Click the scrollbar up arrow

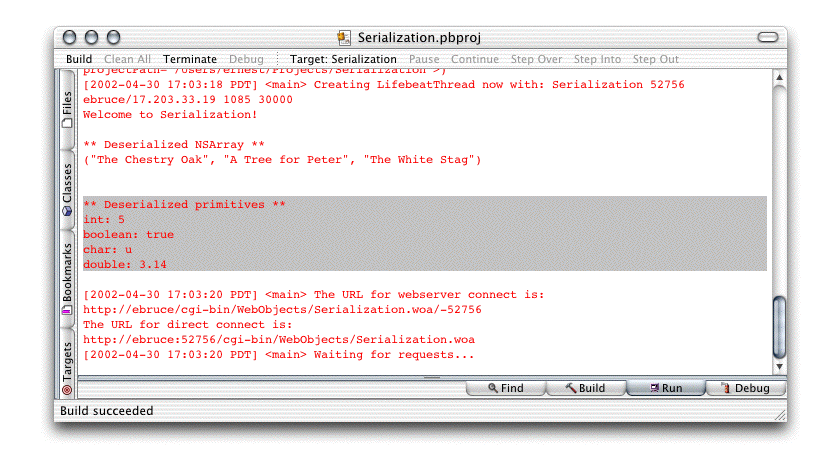pos(779,77)
